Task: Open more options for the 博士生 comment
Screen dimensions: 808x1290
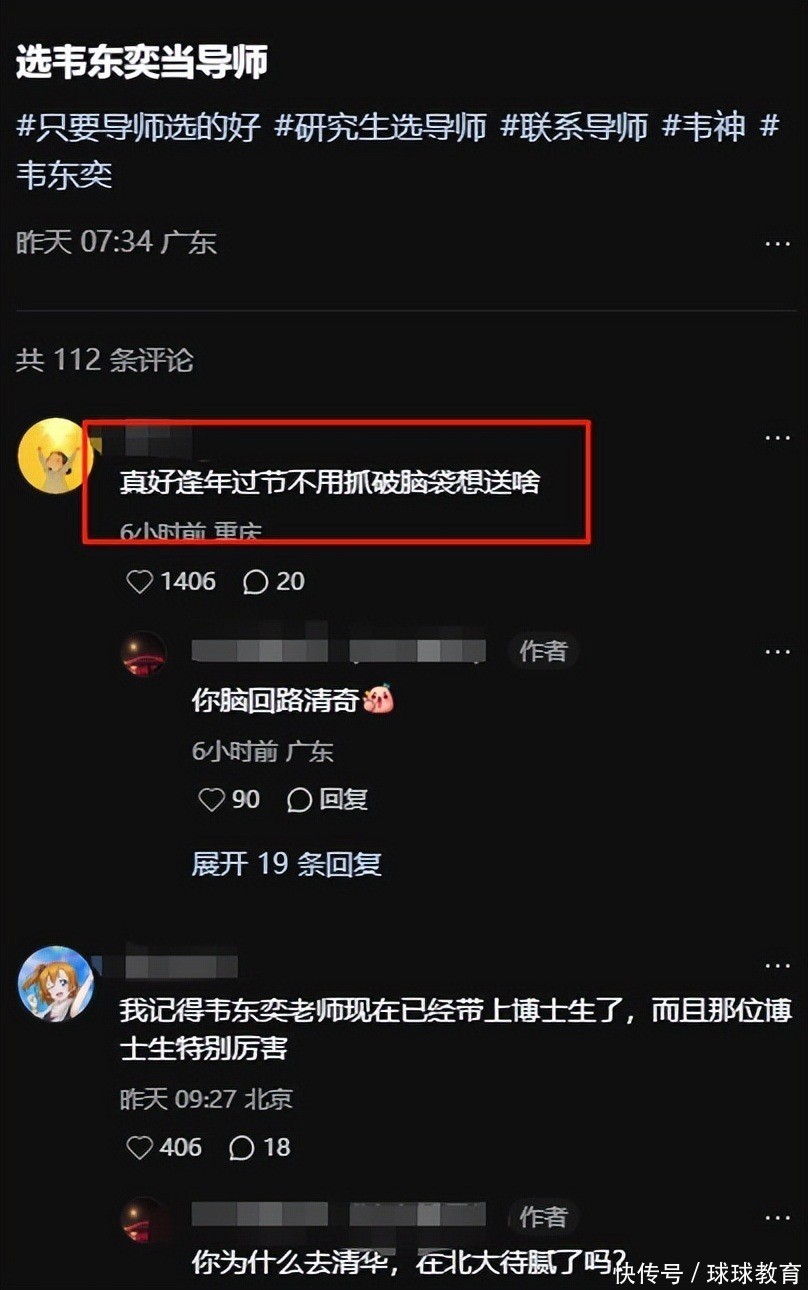Action: coord(778,966)
